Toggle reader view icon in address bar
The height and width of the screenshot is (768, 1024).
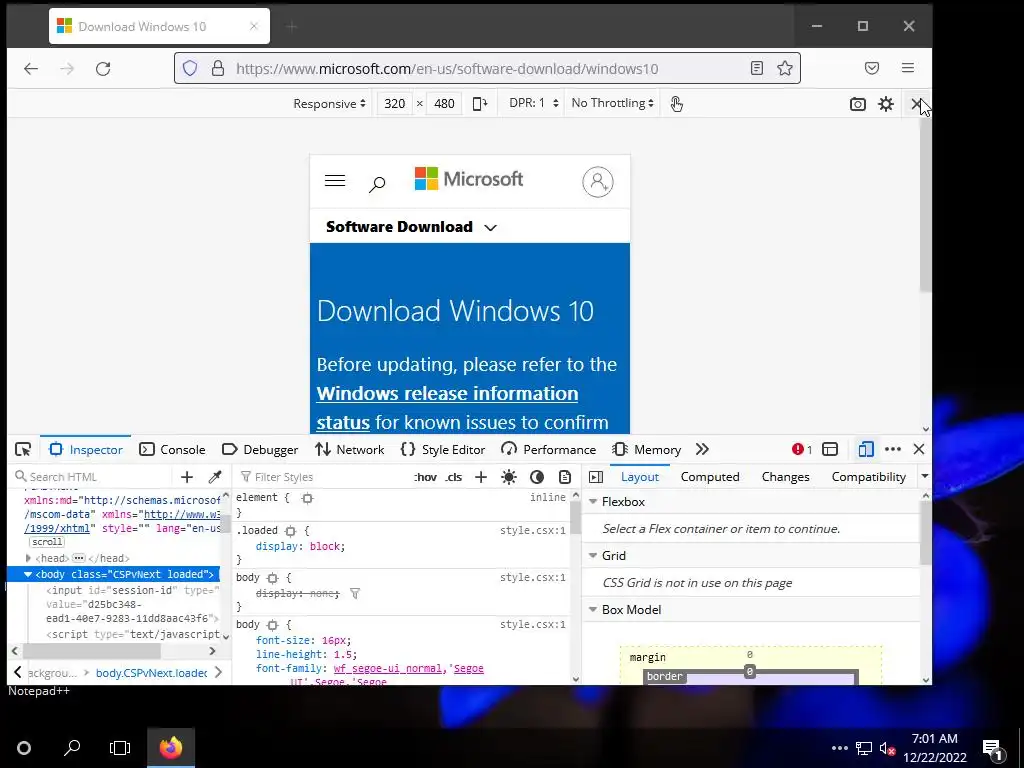pyautogui.click(x=757, y=68)
